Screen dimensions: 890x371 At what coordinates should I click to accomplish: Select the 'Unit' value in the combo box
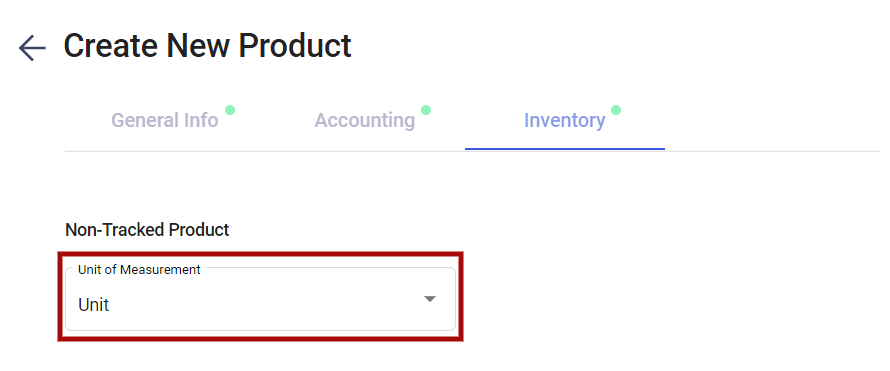point(94,305)
